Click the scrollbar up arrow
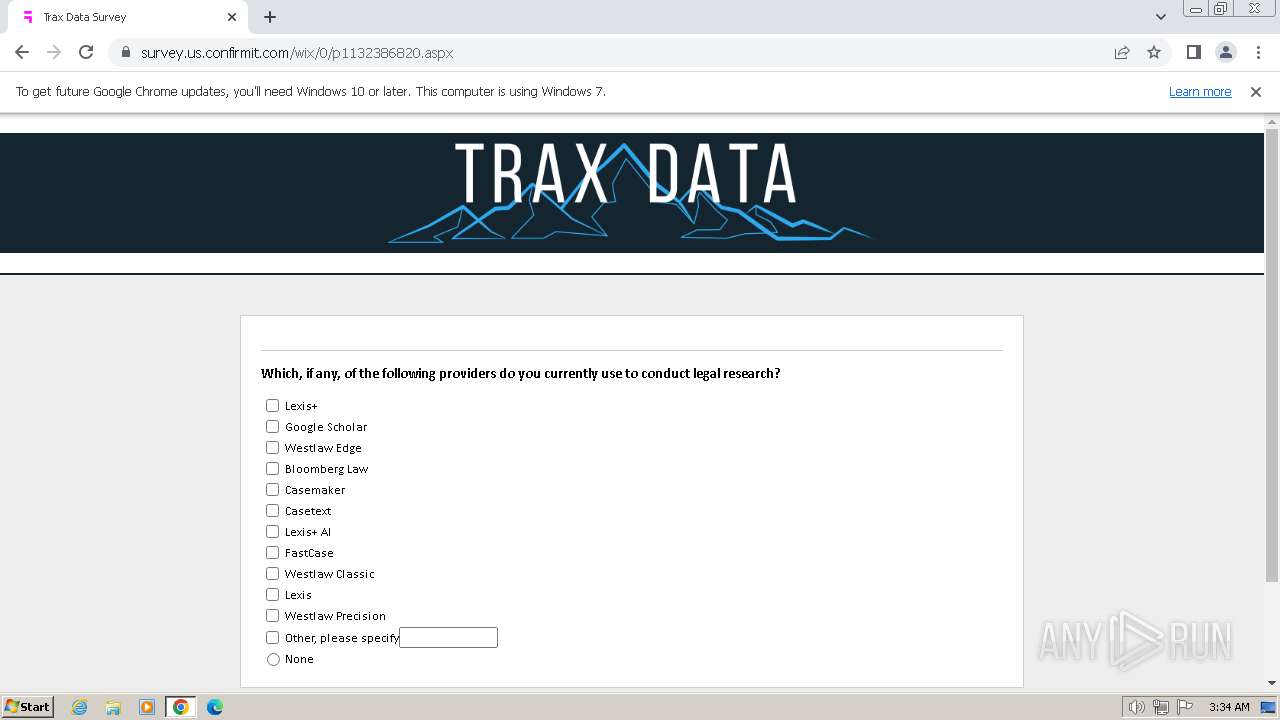 click(1272, 121)
